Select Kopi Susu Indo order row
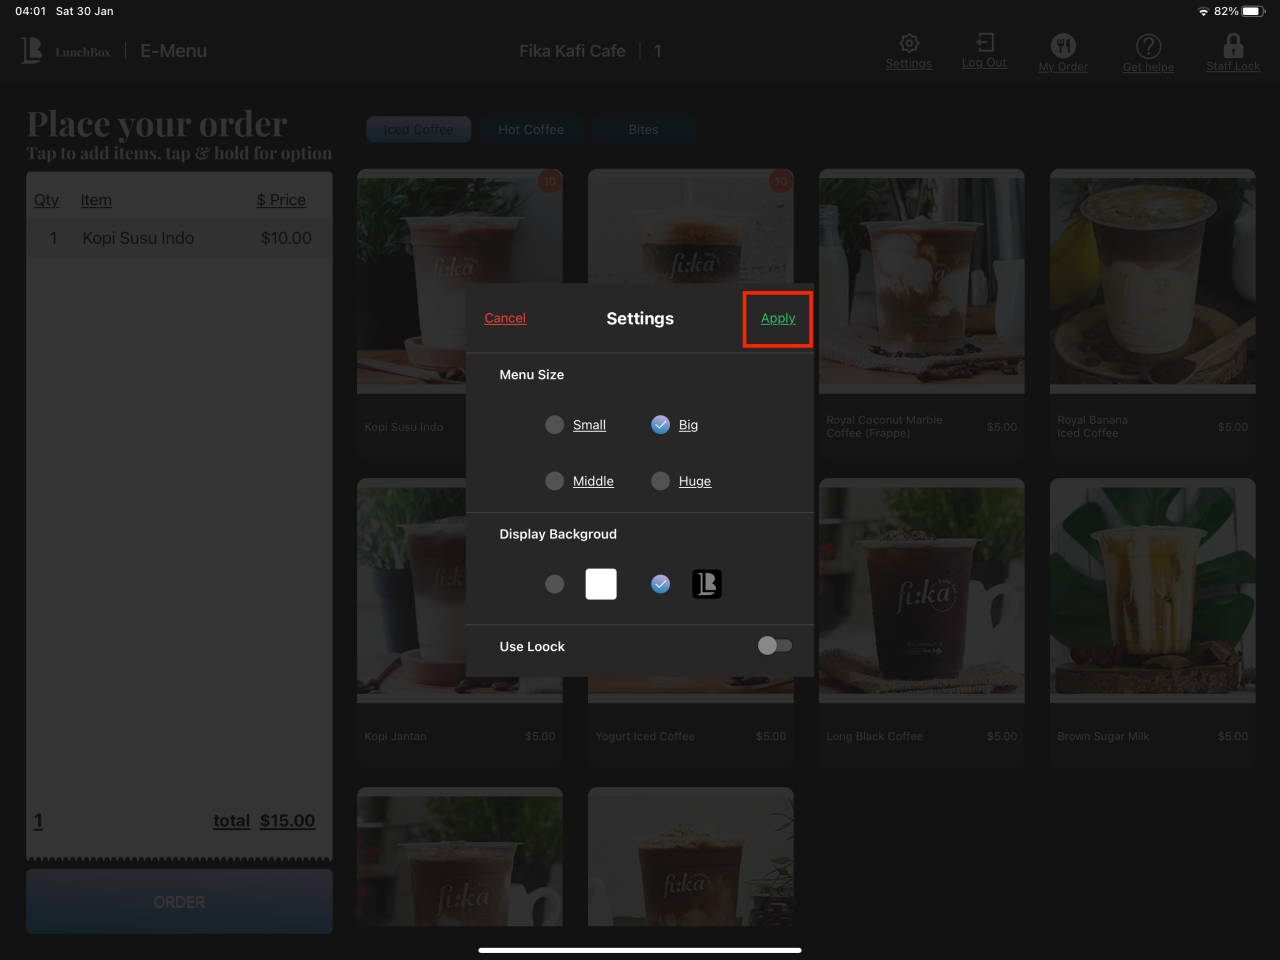Viewport: 1280px width, 960px height. click(179, 238)
